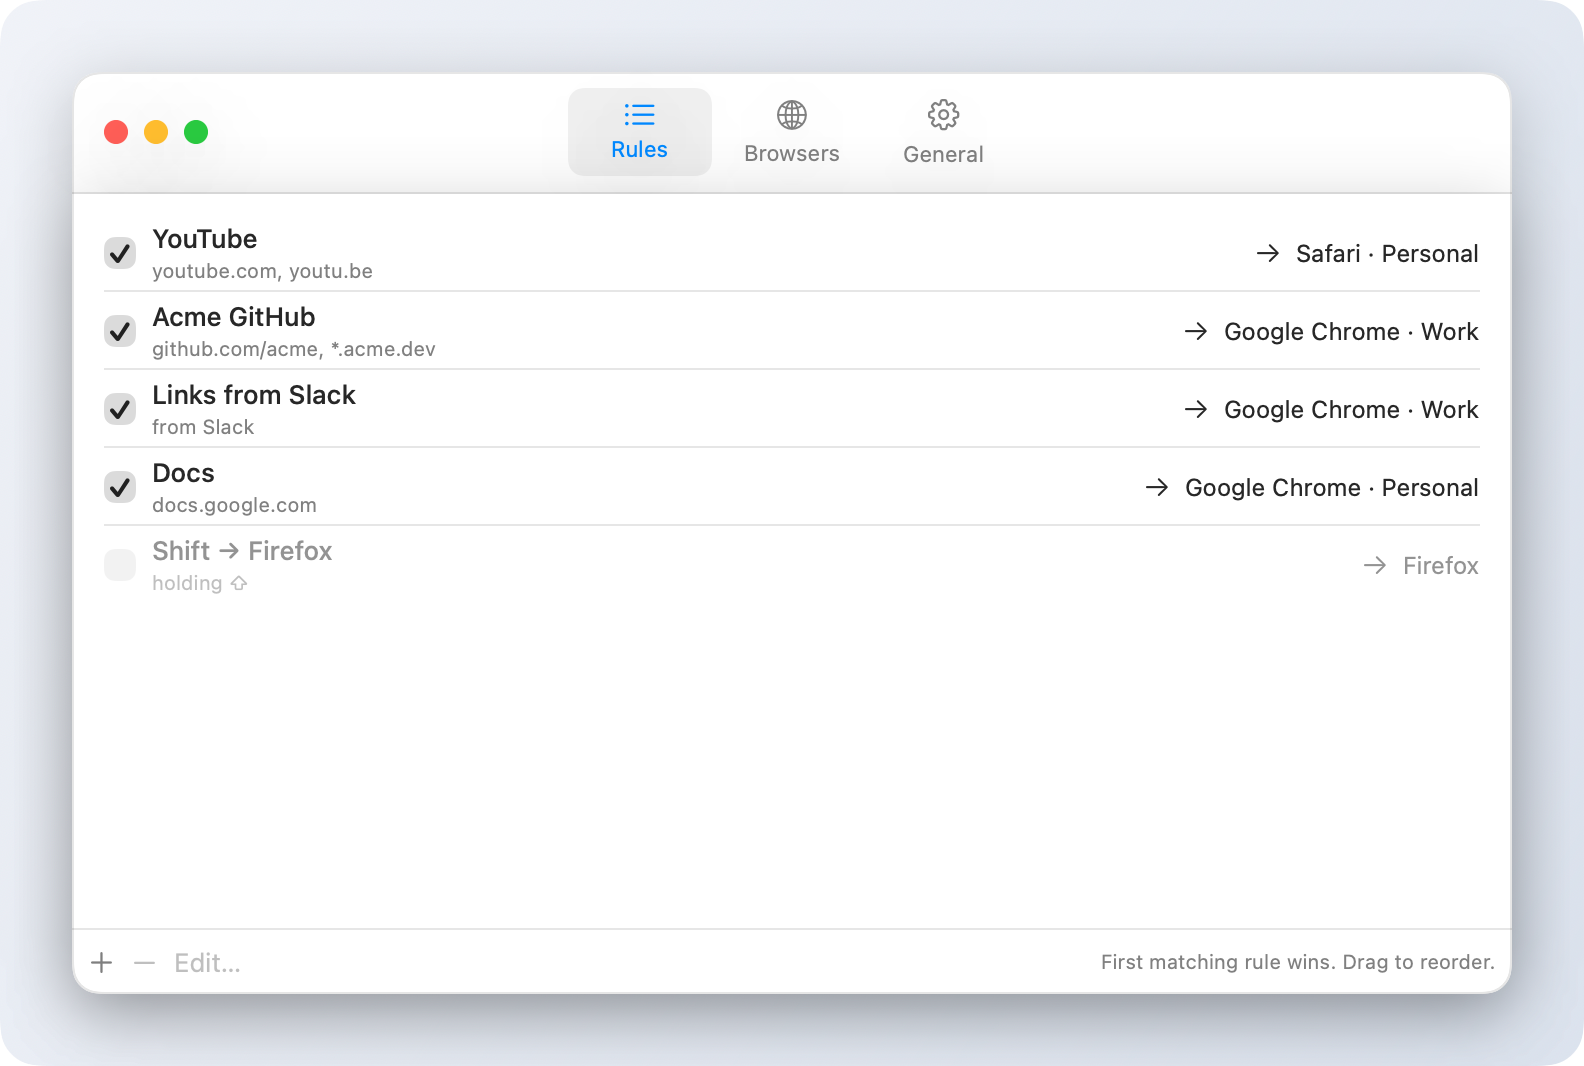Click arrow icon in Links from Slack row

[x=1196, y=409]
